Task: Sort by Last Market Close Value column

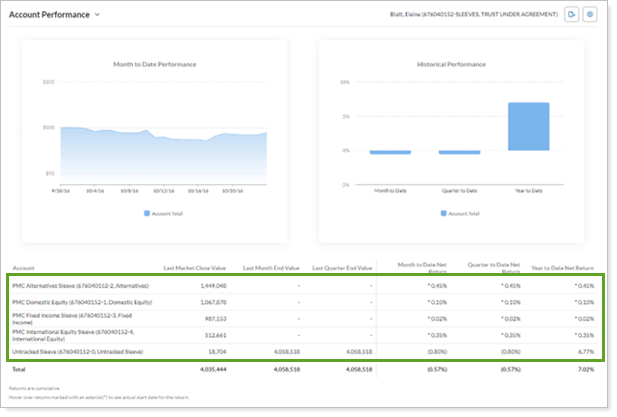Action: coord(195,268)
